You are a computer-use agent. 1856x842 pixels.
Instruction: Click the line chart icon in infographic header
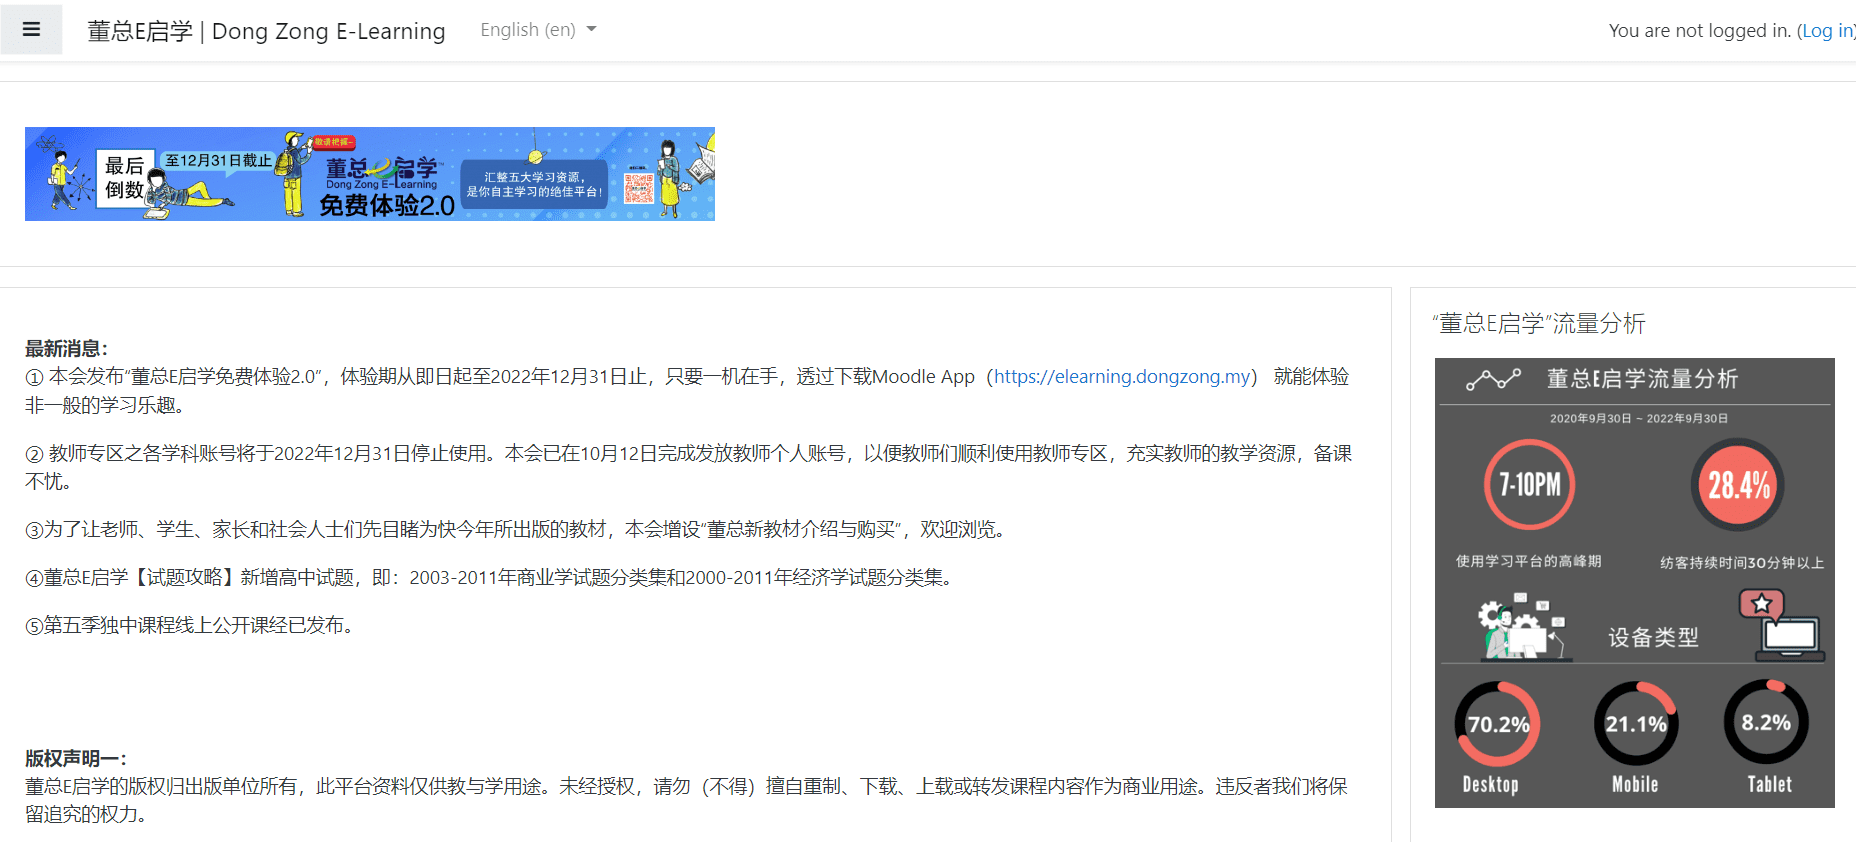click(1493, 379)
